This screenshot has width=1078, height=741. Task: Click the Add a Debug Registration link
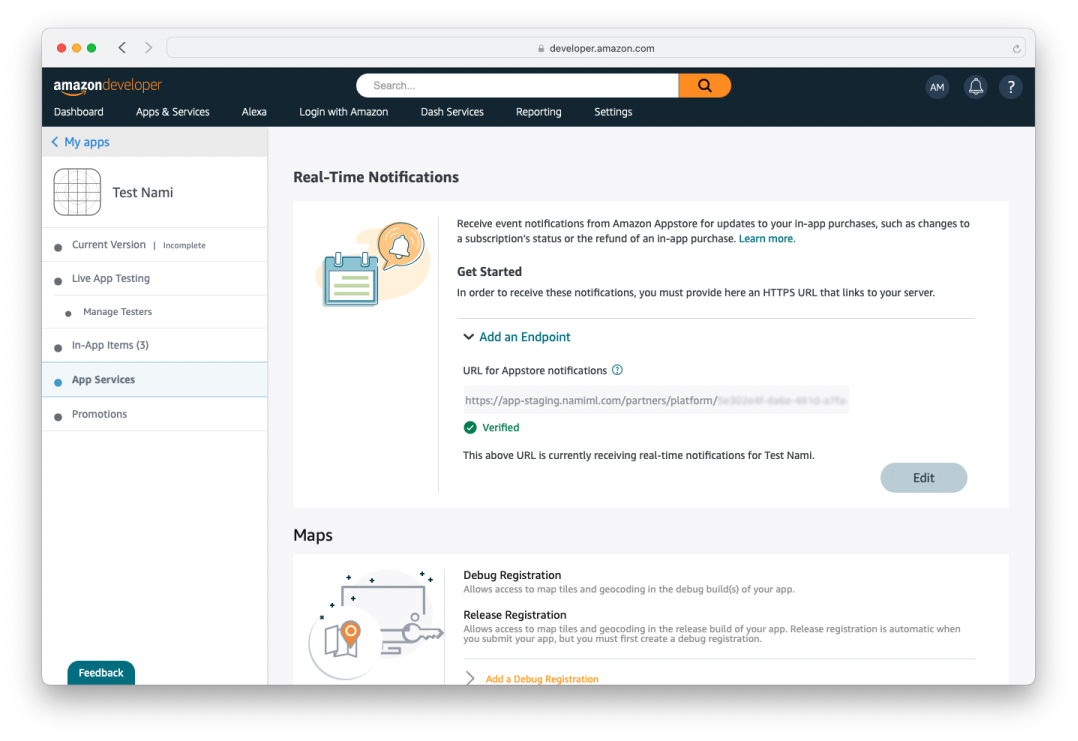tap(542, 679)
